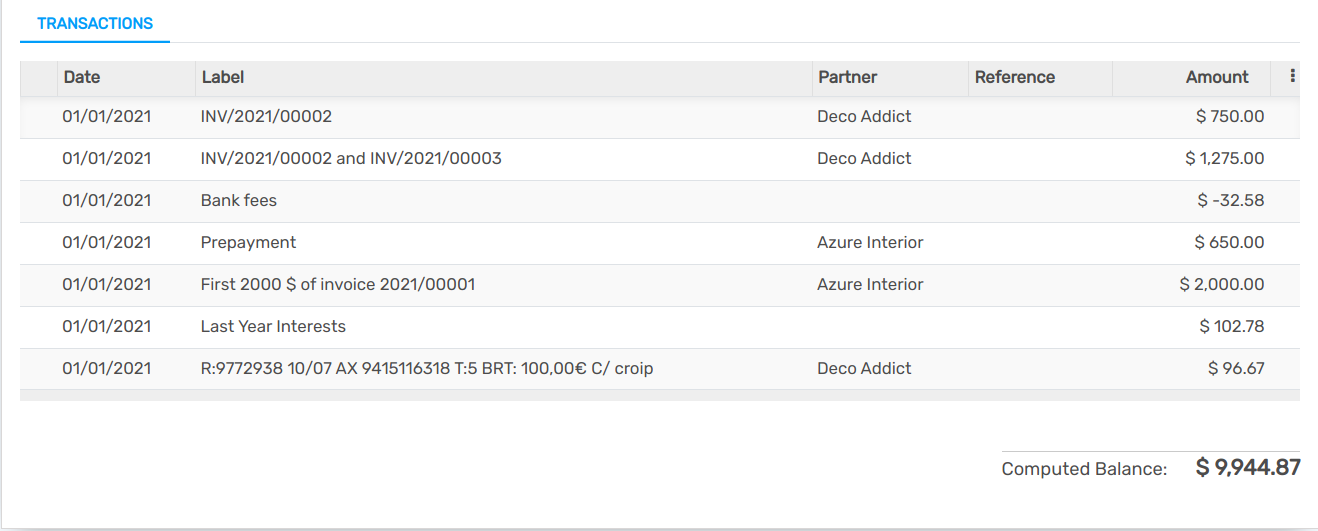
Task: Click empty partner cell for Bank fees
Action: point(890,200)
